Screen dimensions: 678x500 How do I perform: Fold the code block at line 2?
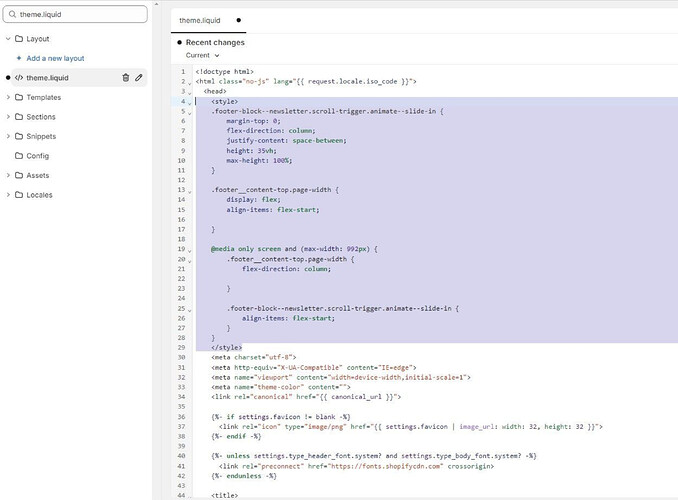click(189, 82)
